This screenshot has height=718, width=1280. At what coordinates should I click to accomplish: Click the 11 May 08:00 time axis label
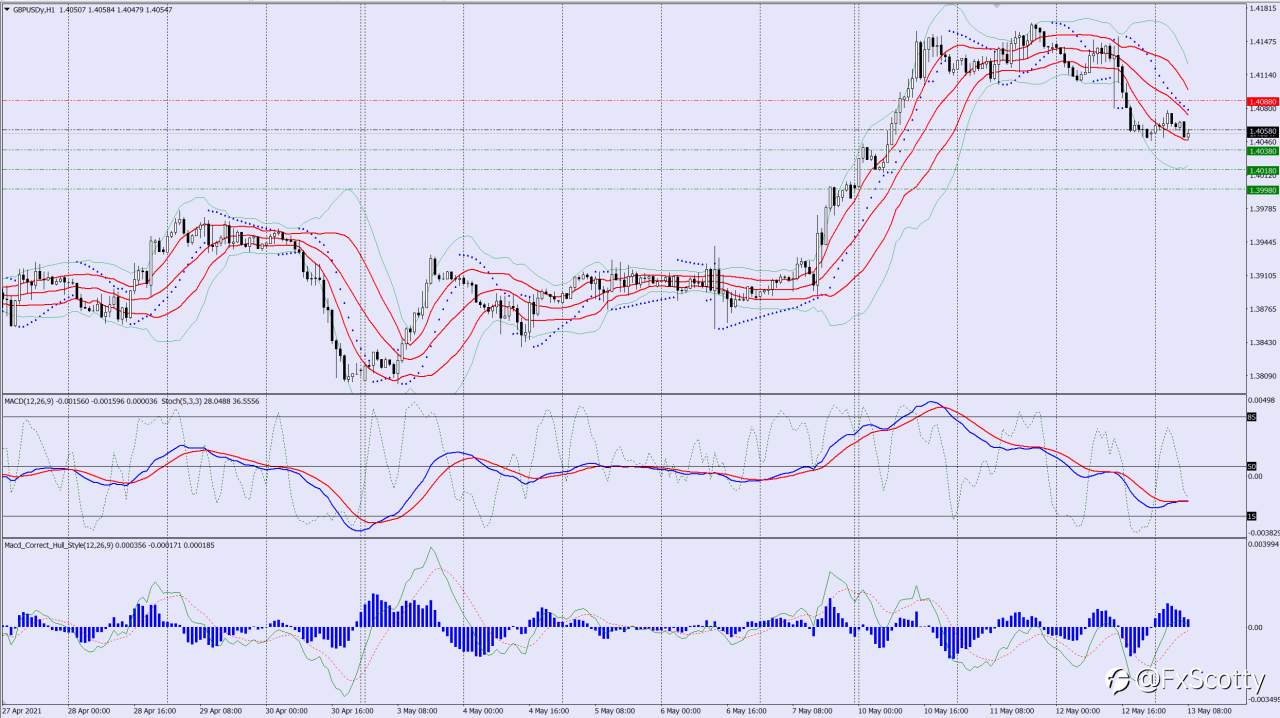click(x=1014, y=711)
